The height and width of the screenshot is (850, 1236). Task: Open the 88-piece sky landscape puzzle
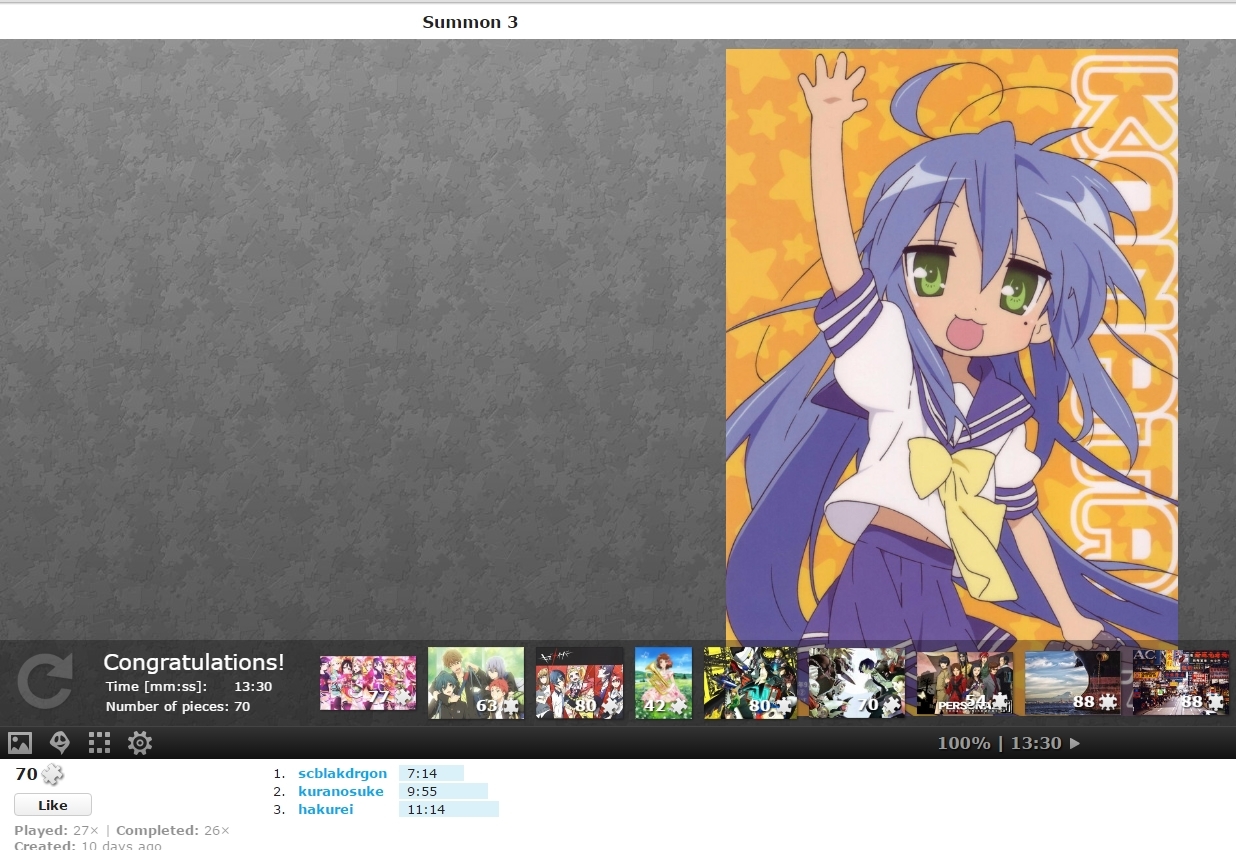(1073, 683)
